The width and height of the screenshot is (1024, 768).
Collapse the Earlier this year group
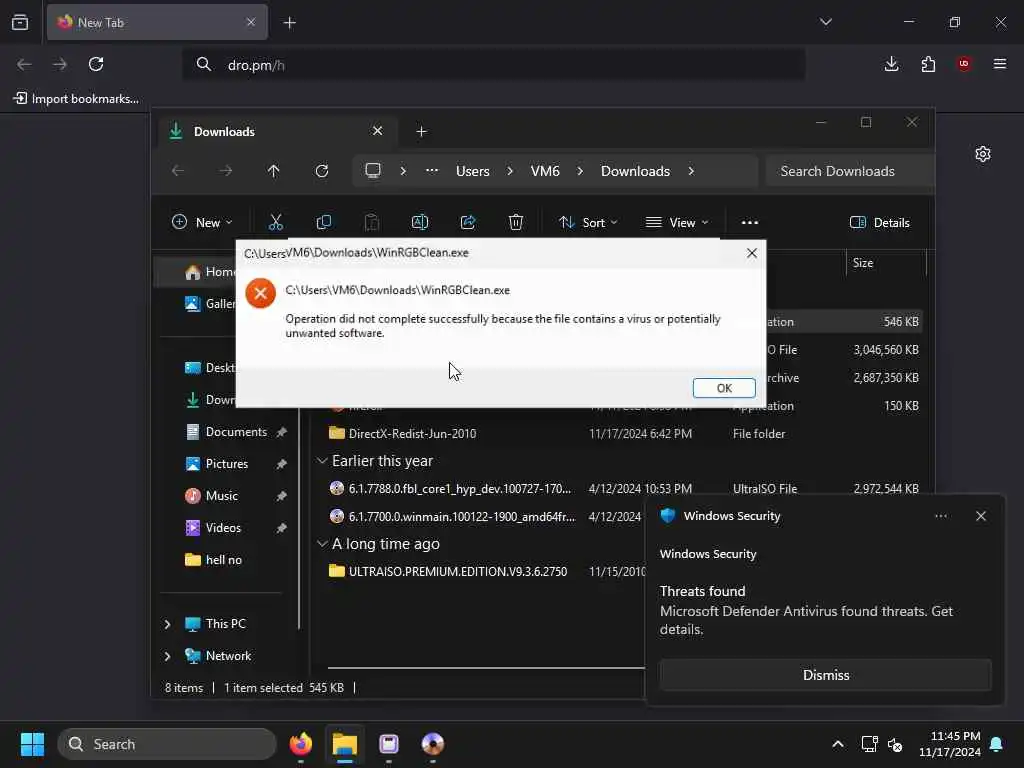[x=322, y=461]
